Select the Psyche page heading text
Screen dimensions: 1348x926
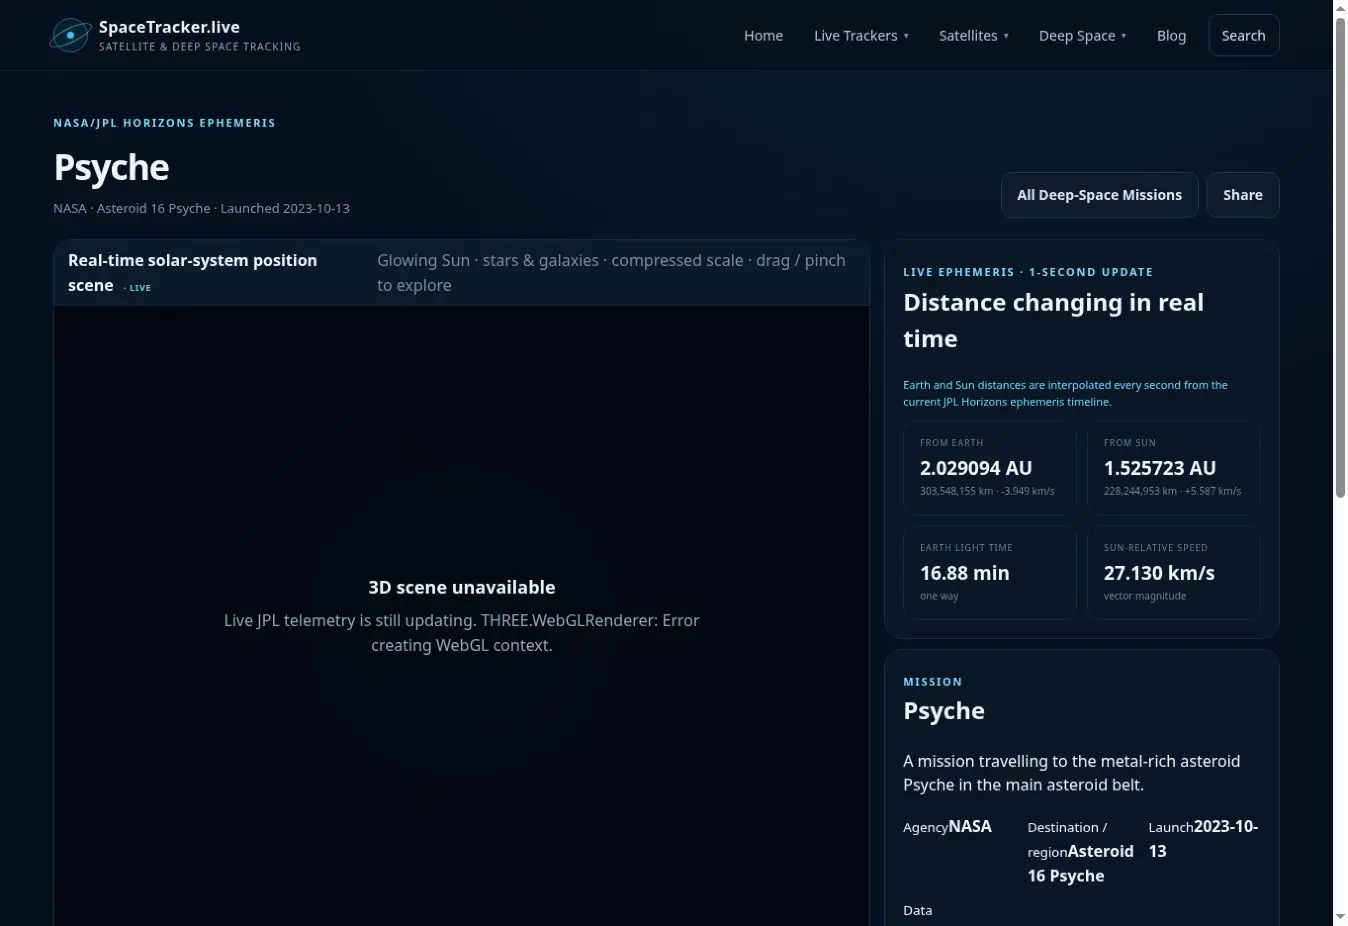(111, 168)
